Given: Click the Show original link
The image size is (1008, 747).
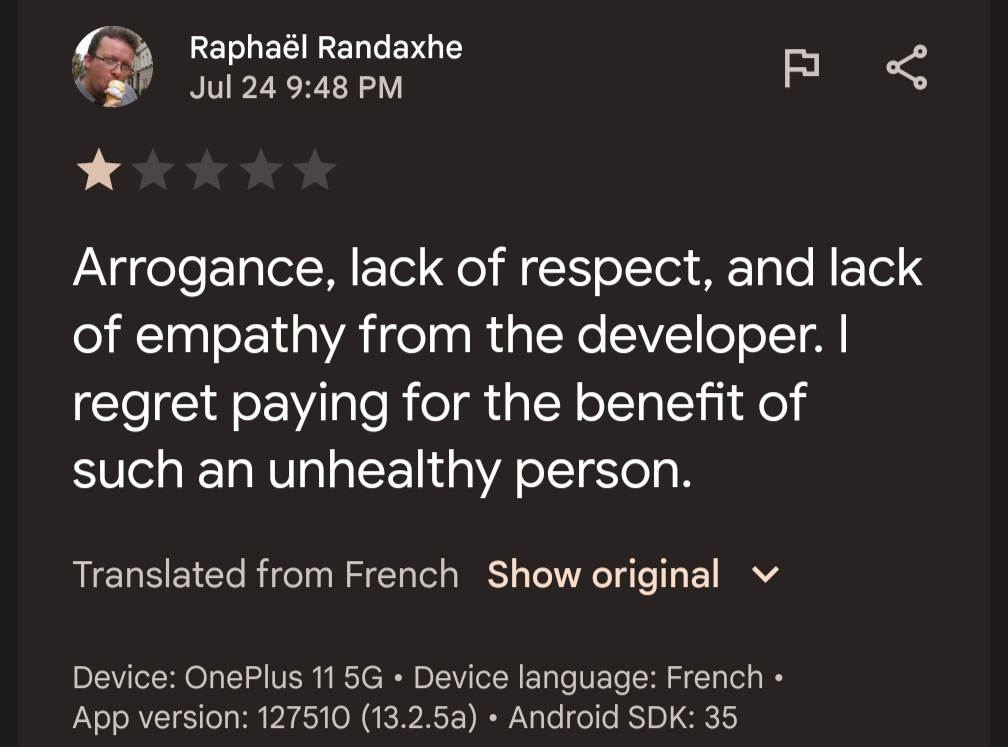Looking at the screenshot, I should 603,575.
